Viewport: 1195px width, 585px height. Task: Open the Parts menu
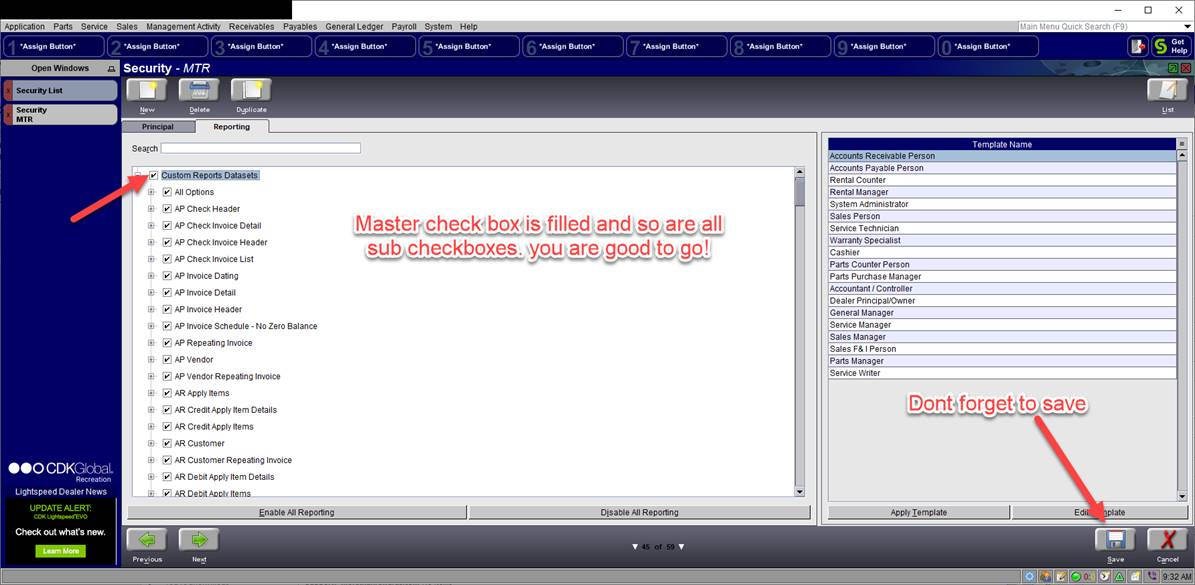[62, 27]
